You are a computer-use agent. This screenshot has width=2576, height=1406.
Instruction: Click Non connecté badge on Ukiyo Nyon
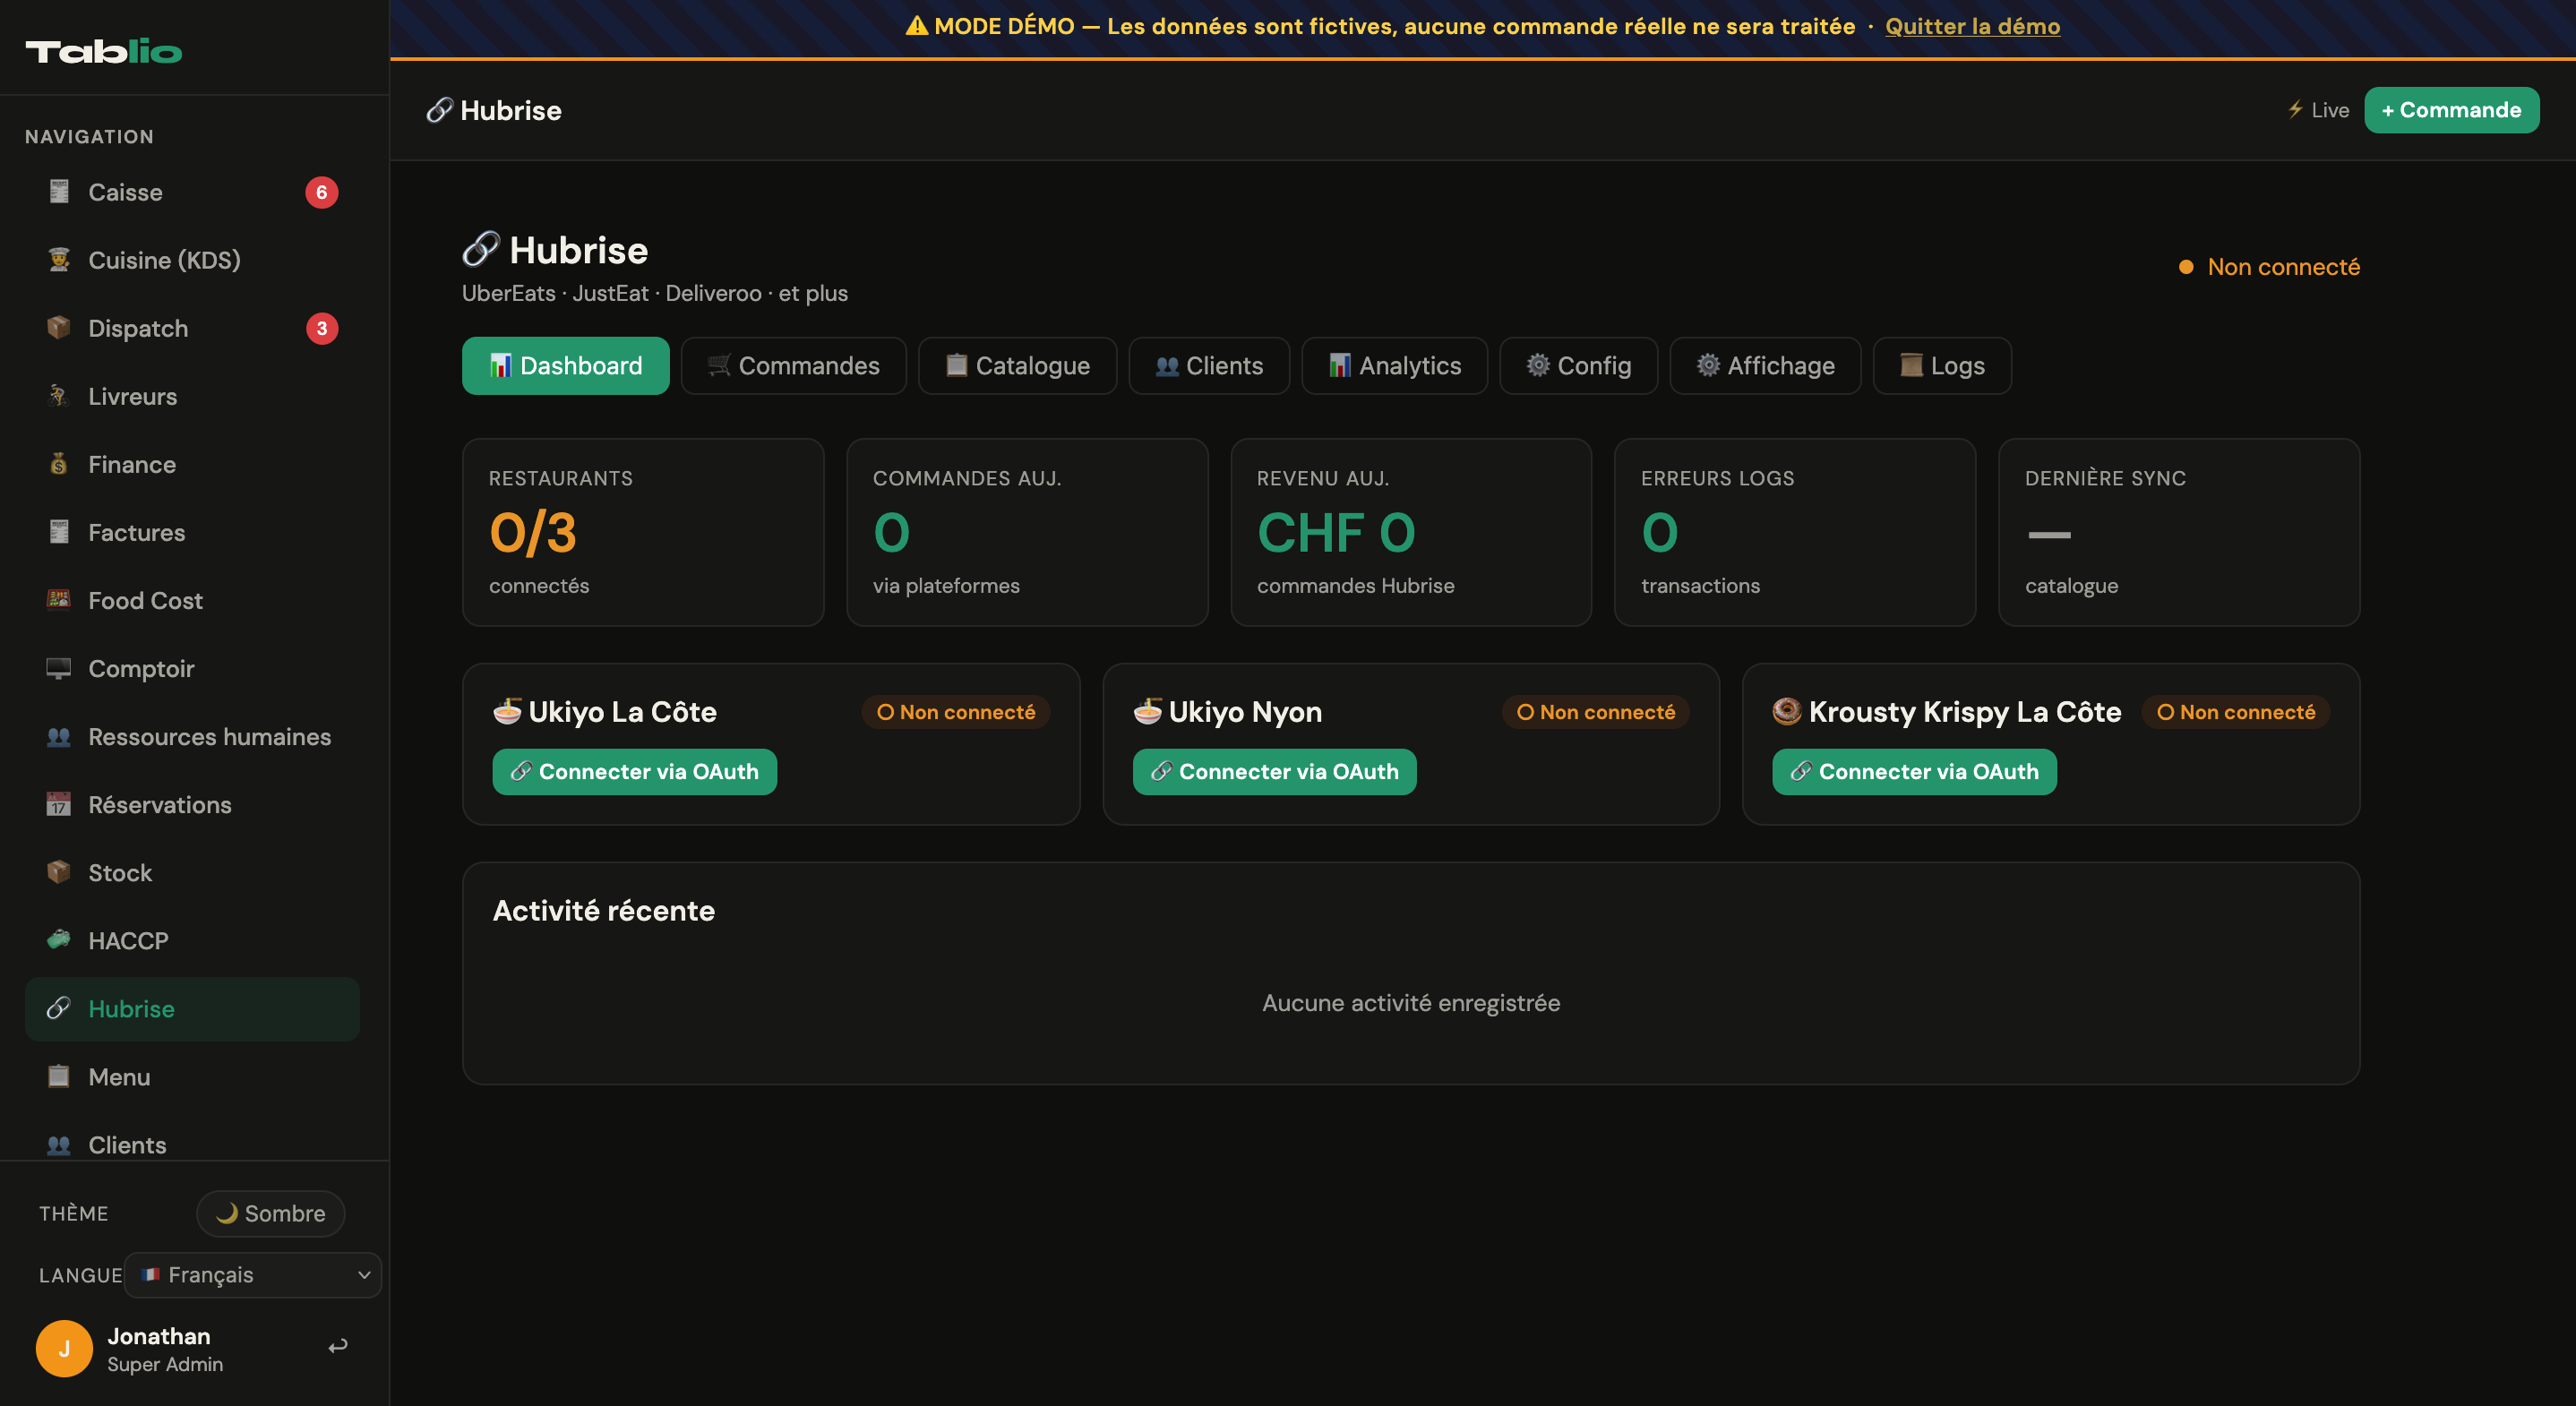(x=1596, y=712)
